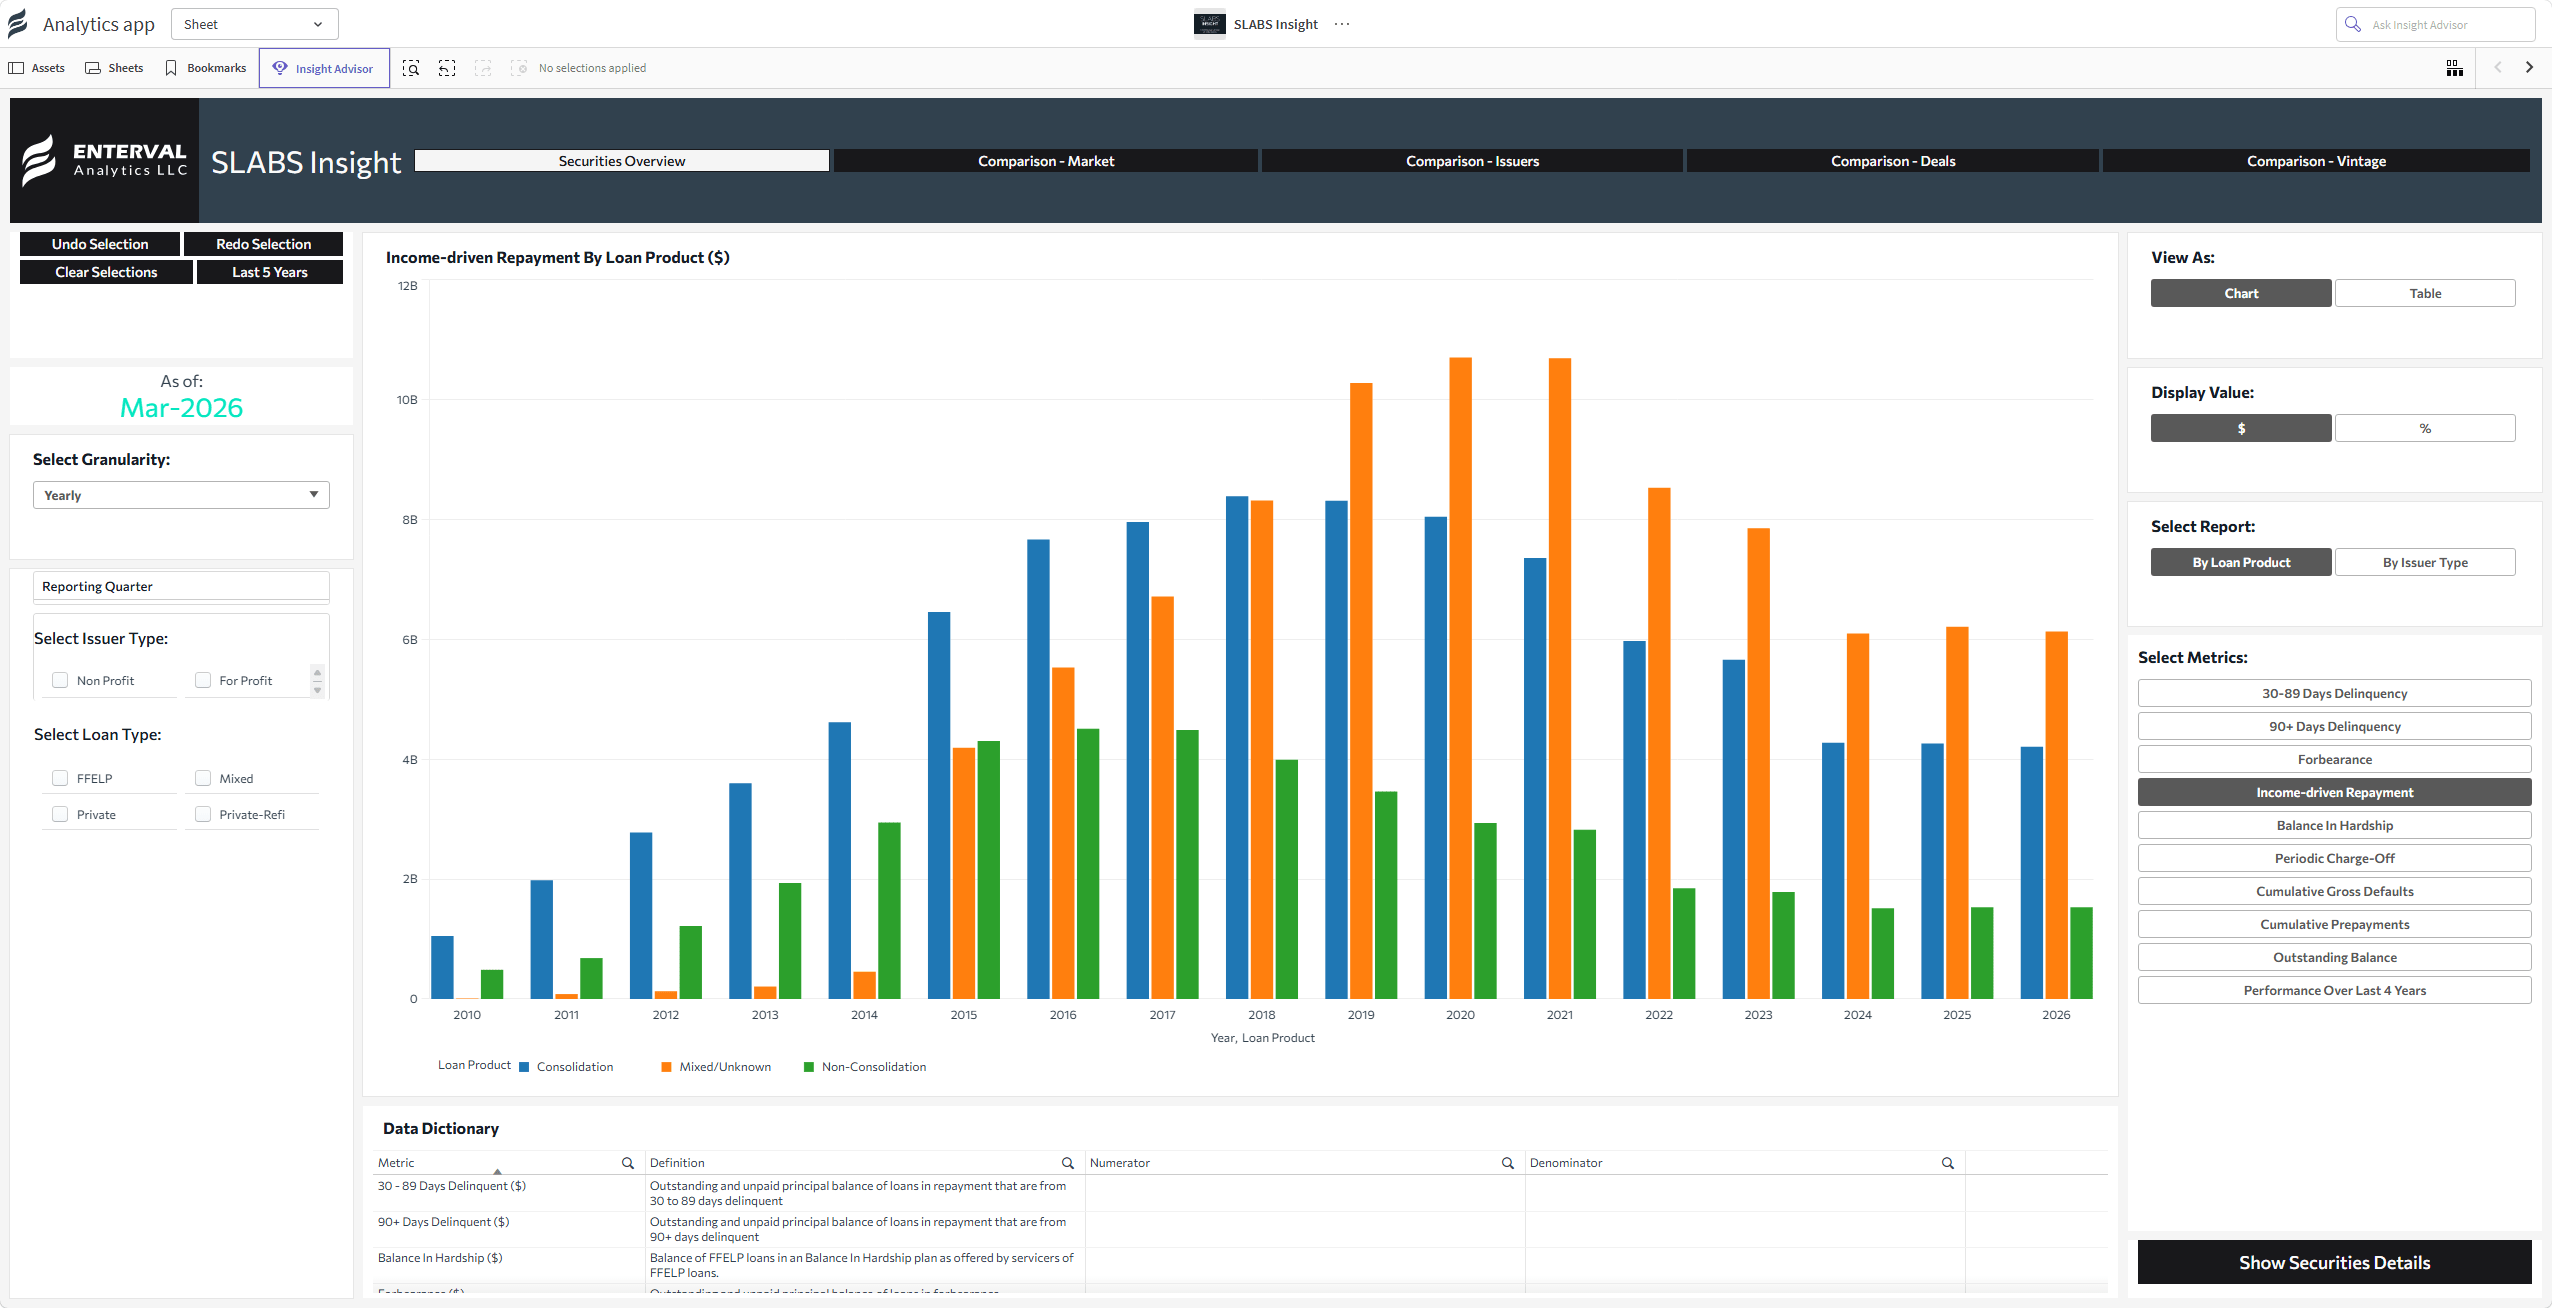Expand the Reporting Quarter filter
The image size is (2552, 1308).
pyautogui.click(x=181, y=587)
